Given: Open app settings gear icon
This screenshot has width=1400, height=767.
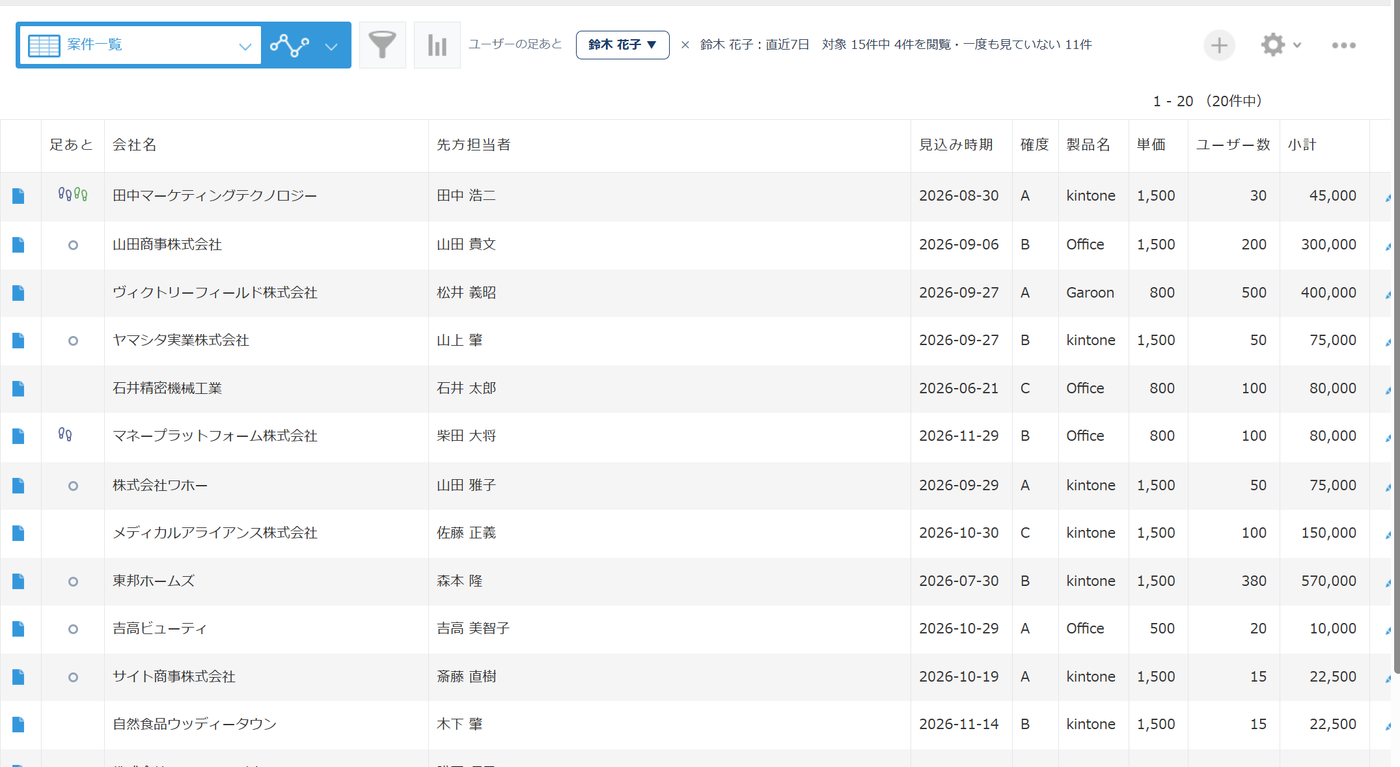Looking at the screenshot, I should [x=1272, y=45].
